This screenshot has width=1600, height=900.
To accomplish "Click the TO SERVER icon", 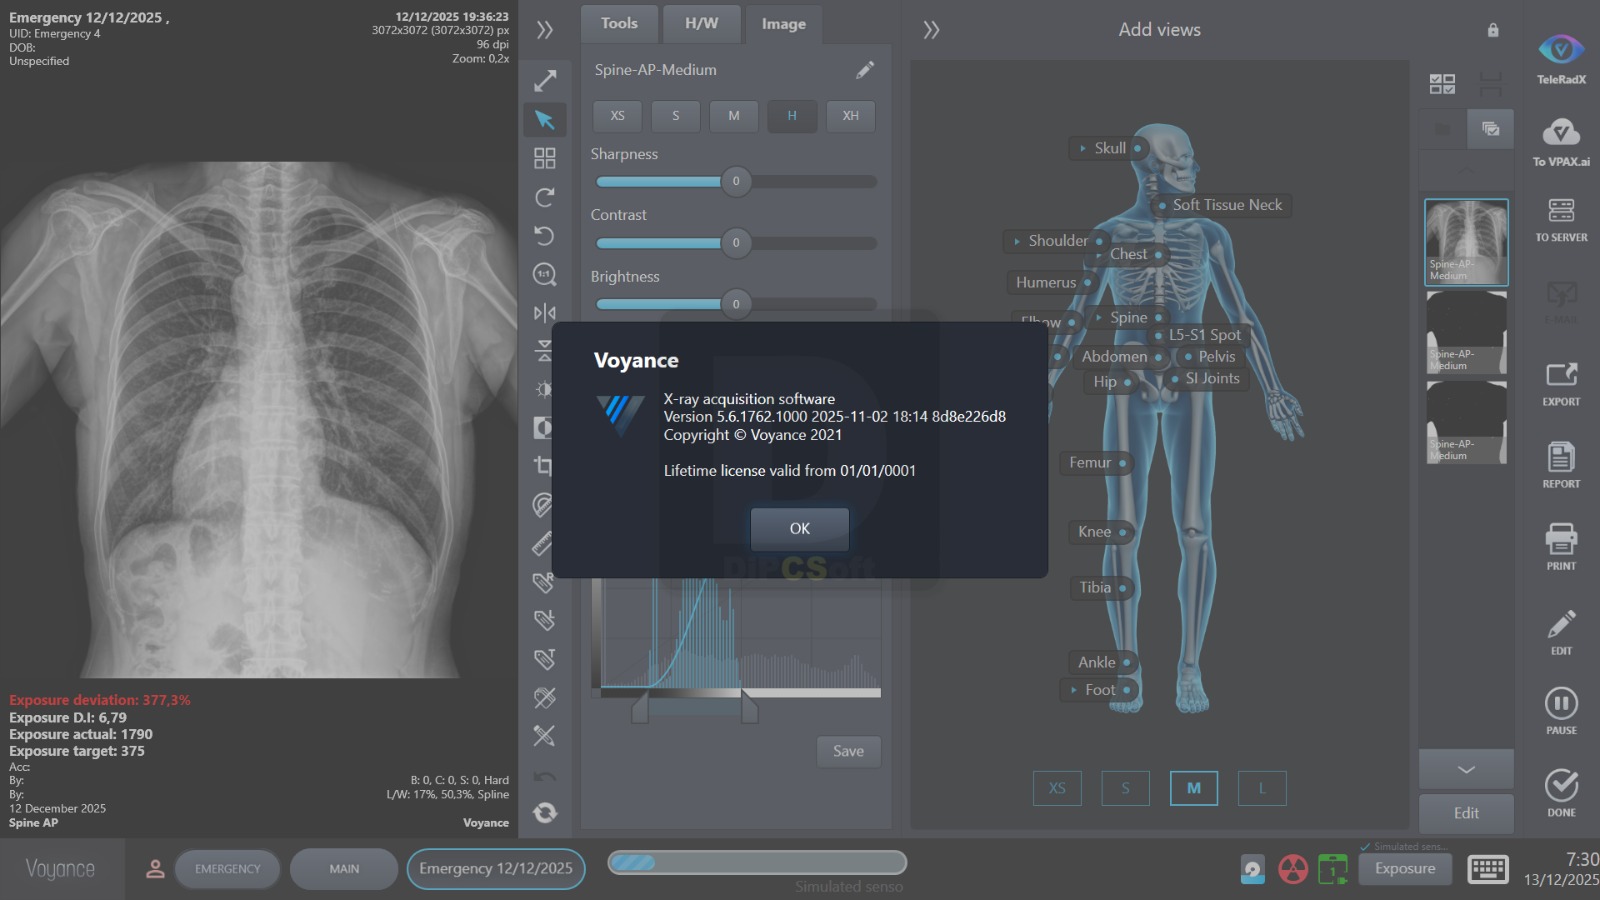I will (x=1561, y=210).
